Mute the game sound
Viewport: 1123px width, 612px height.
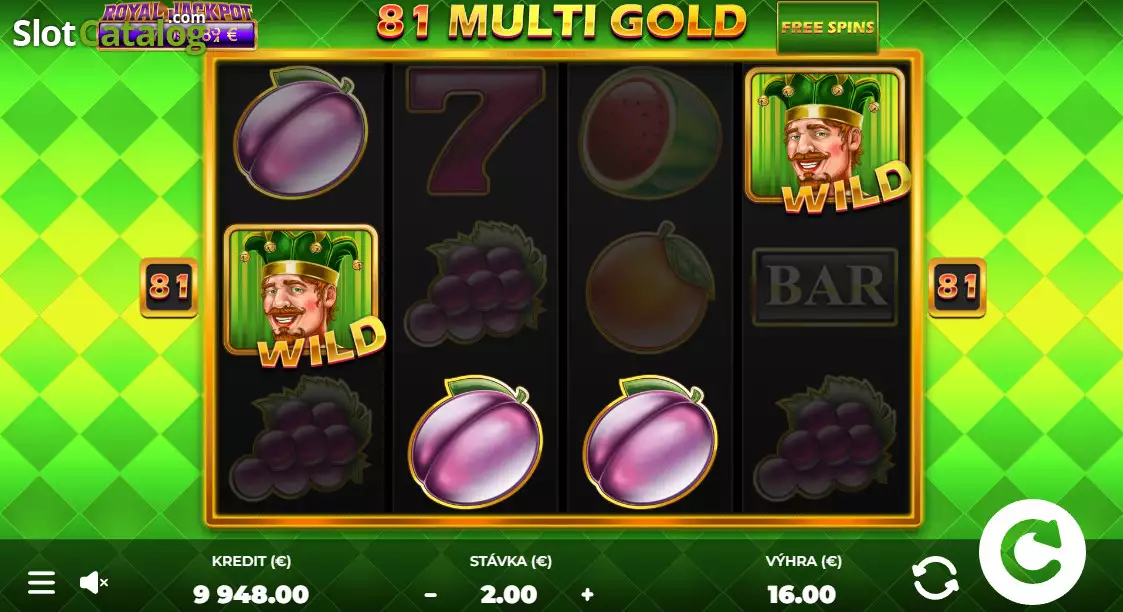coord(93,583)
